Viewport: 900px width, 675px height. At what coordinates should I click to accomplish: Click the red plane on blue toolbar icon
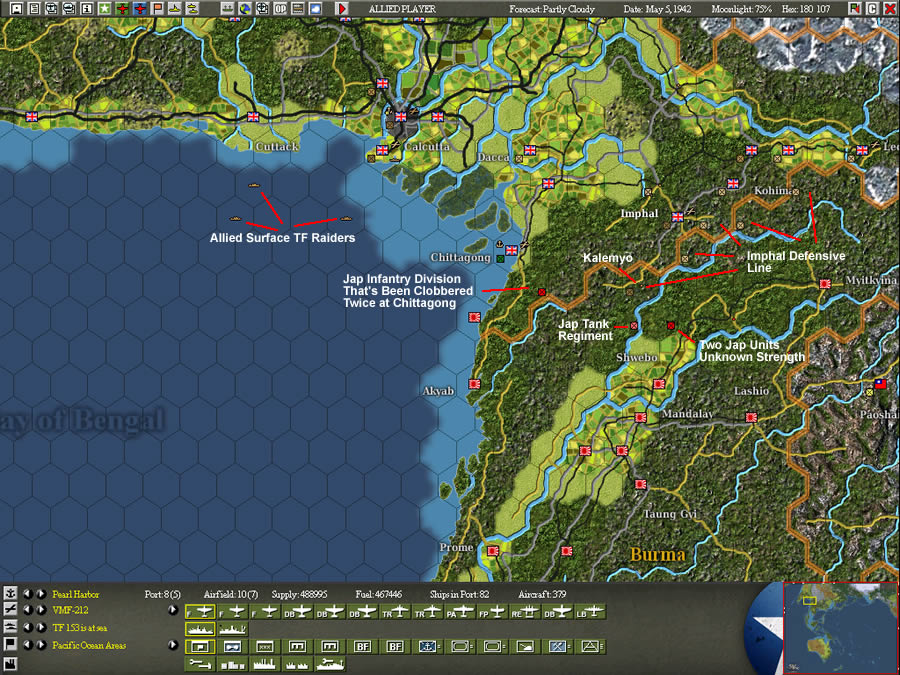tap(139, 8)
